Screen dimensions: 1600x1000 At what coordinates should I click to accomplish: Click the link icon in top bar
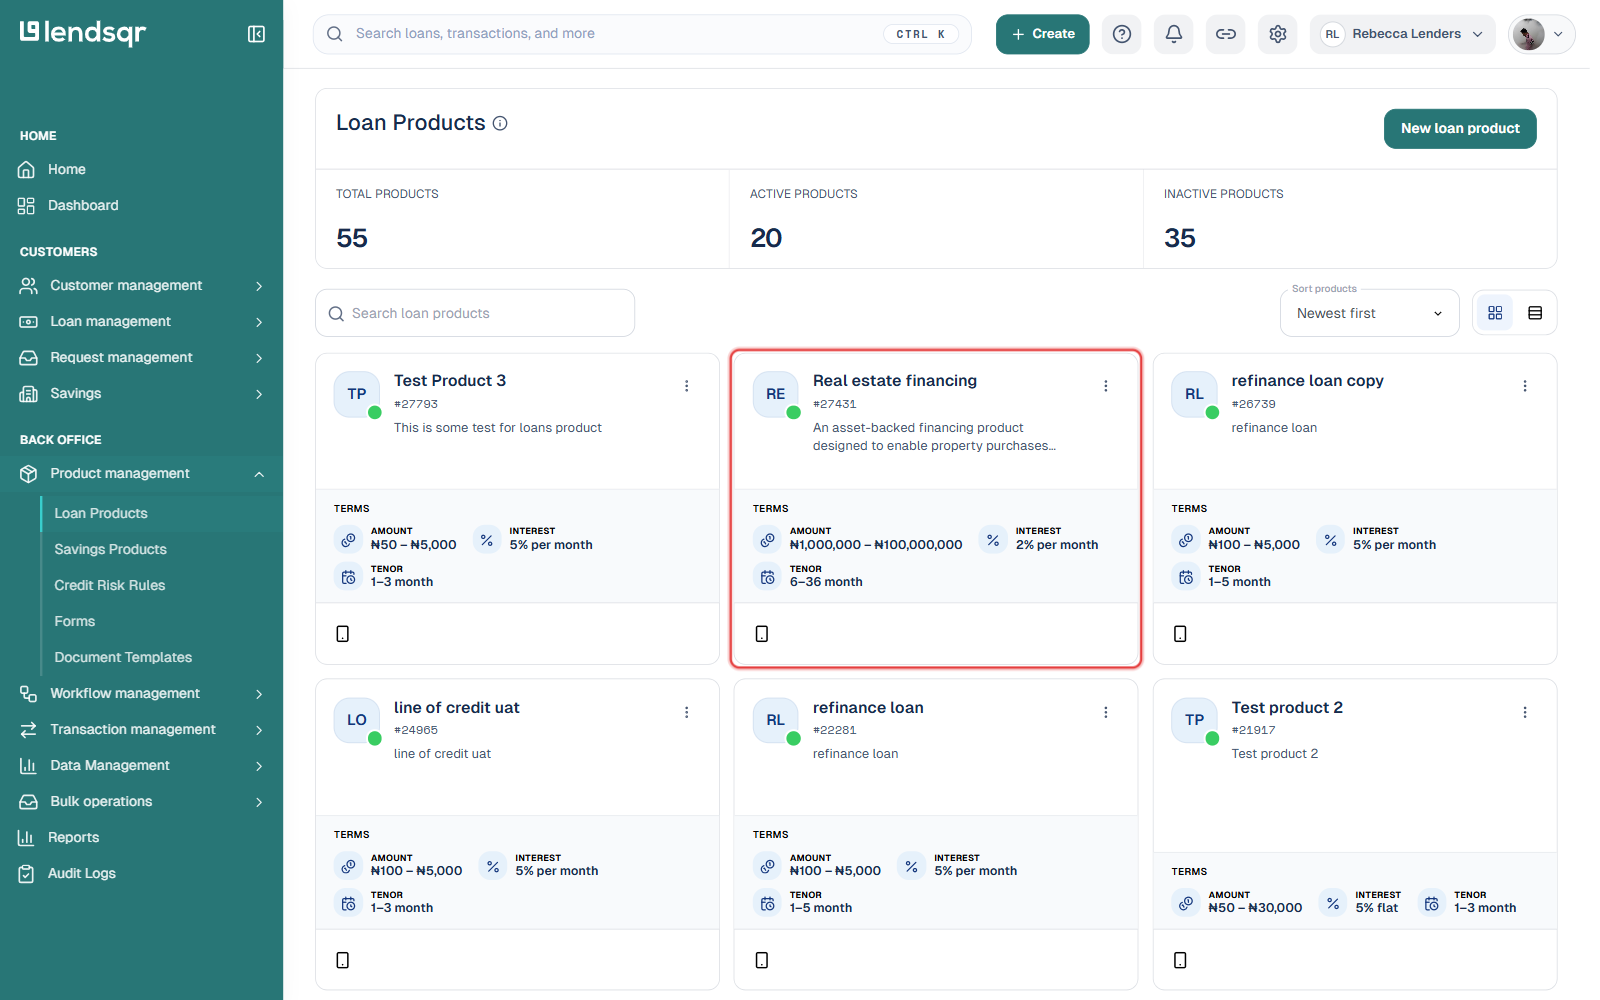pos(1226,34)
